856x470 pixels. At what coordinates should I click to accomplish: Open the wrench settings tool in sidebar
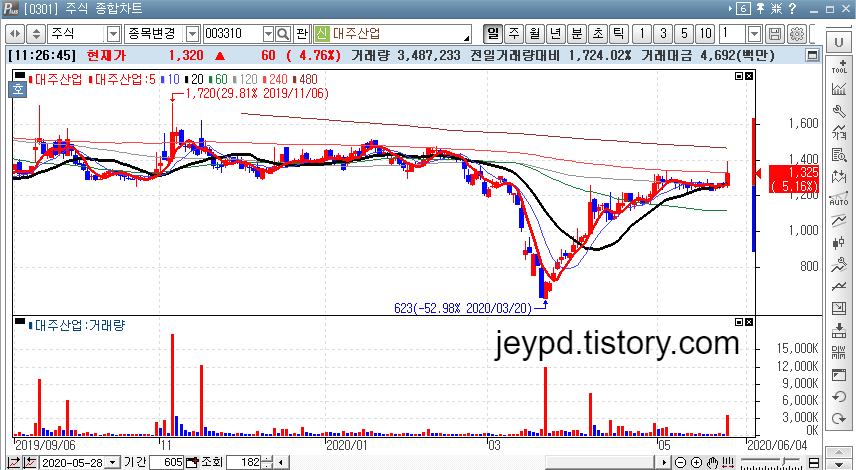[839, 111]
